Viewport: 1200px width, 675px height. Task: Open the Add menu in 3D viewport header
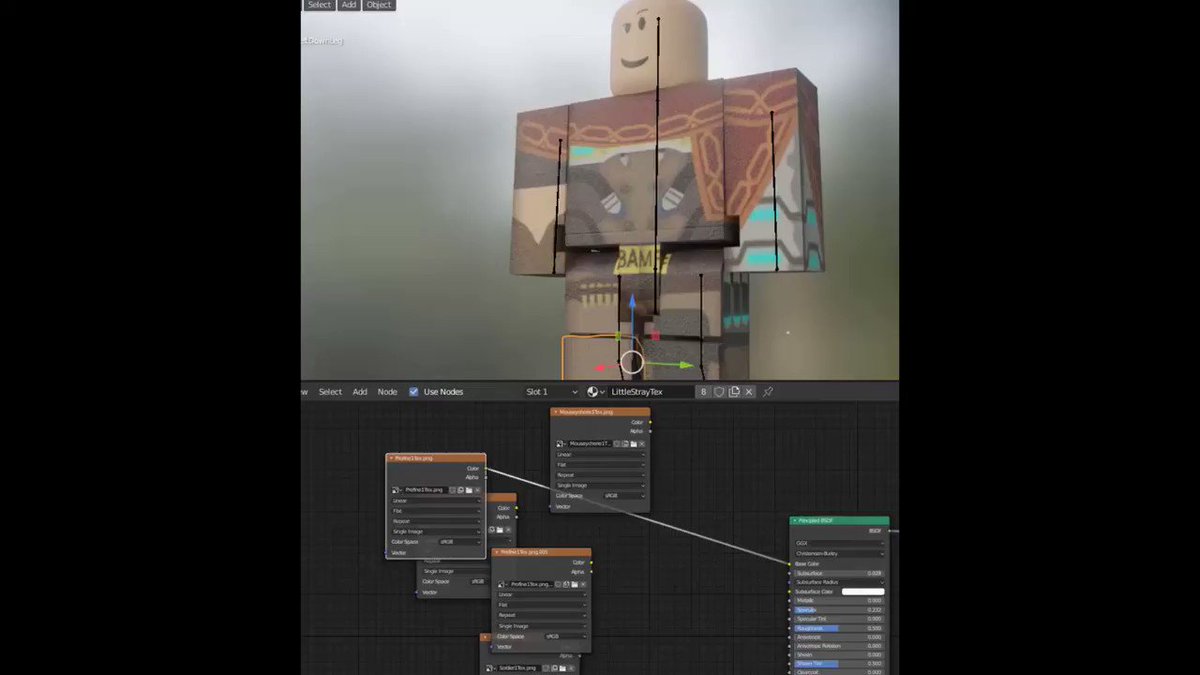point(348,5)
